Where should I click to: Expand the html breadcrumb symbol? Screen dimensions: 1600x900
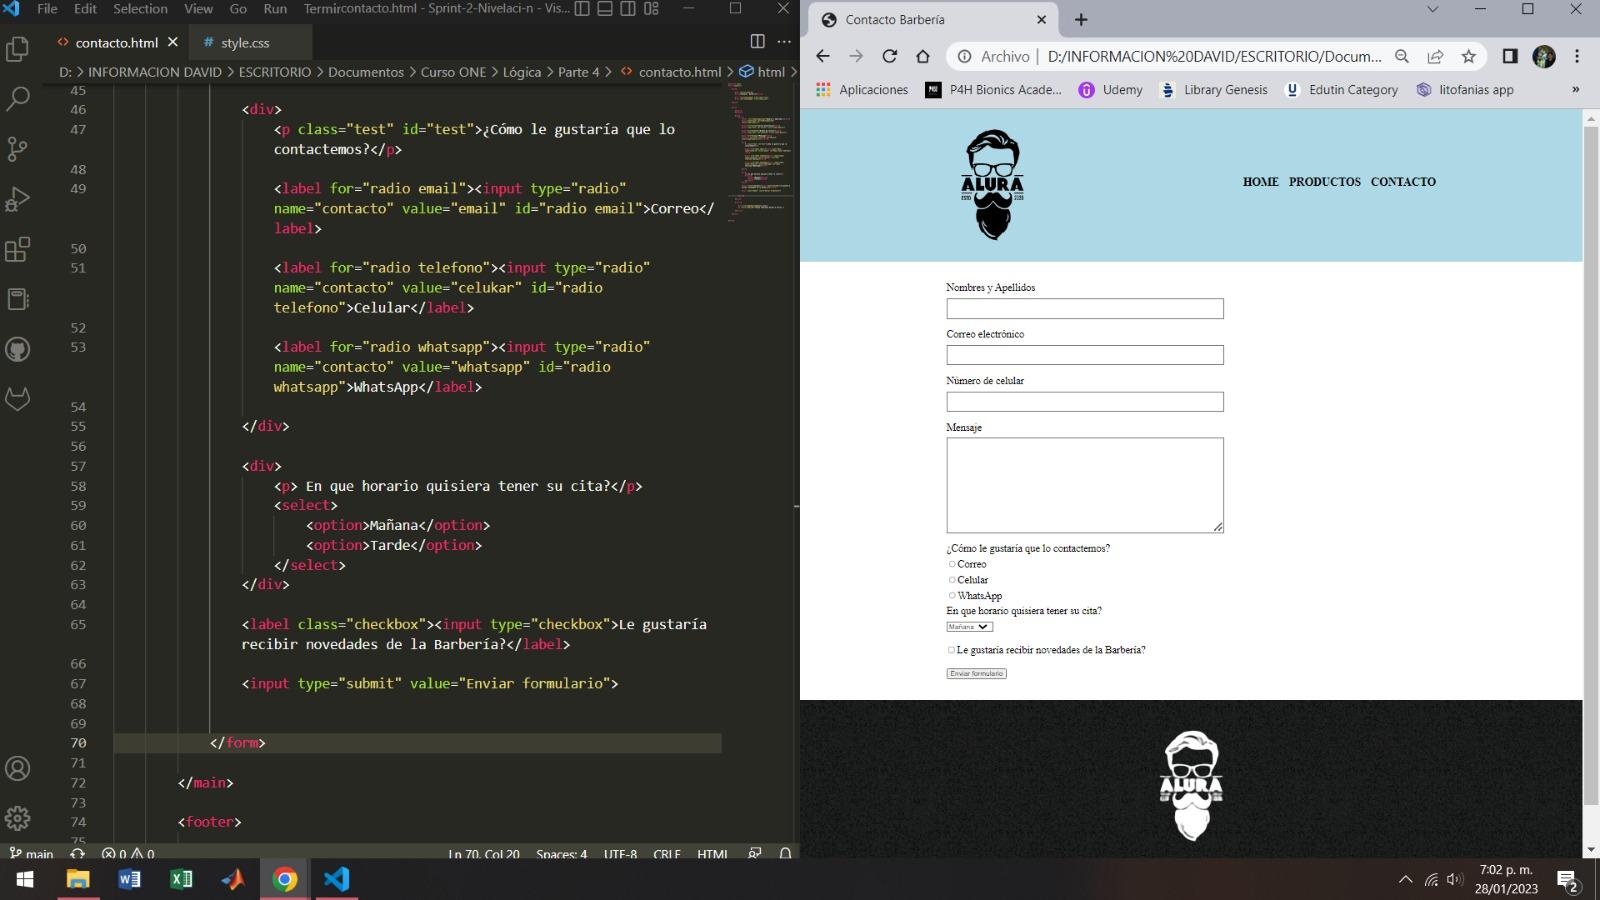pos(763,72)
